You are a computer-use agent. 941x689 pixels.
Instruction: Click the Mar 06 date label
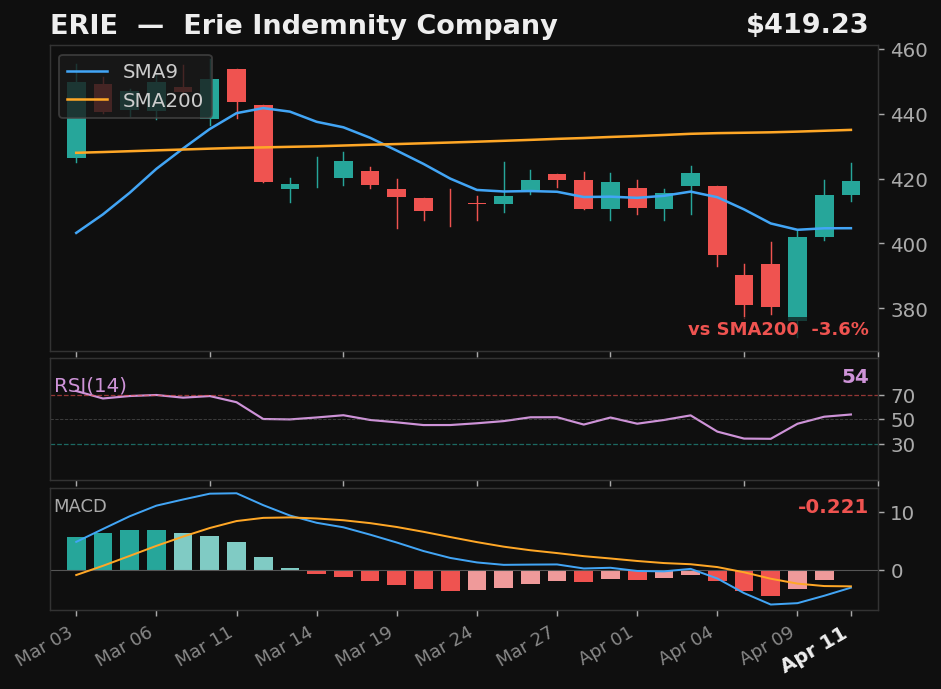click(124, 645)
